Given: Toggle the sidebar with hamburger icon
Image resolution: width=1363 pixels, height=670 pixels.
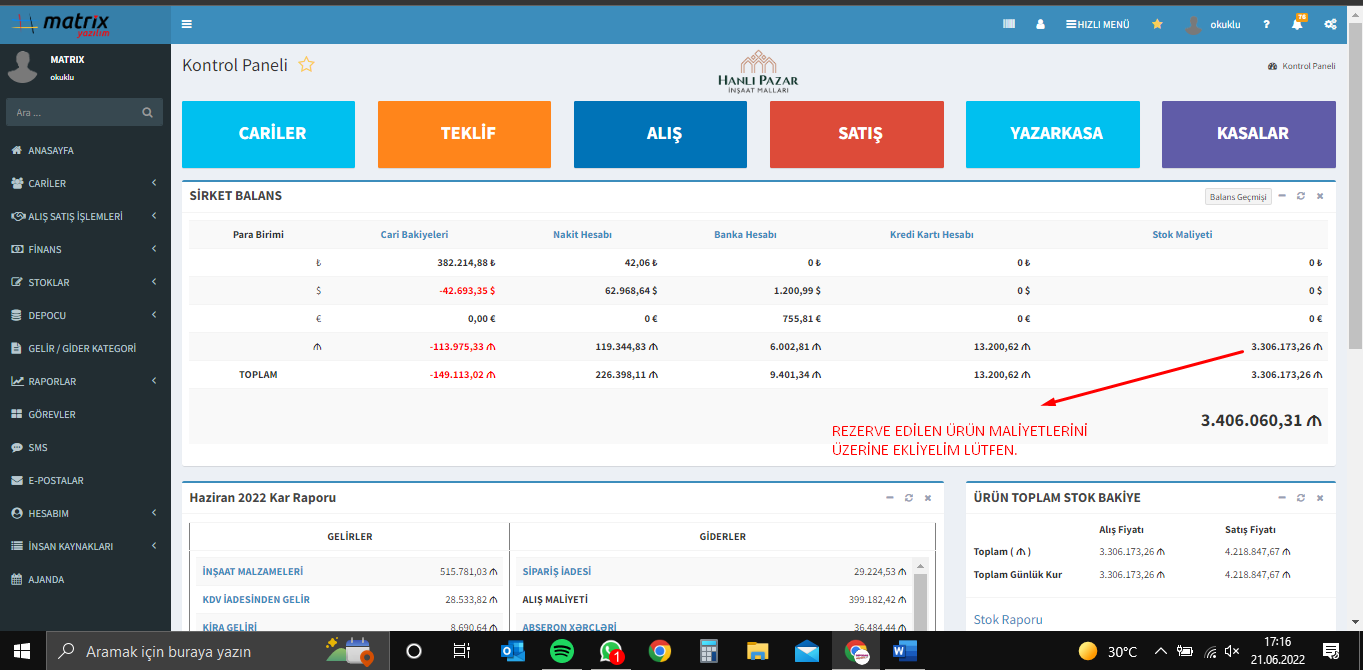Looking at the screenshot, I should click(x=187, y=24).
